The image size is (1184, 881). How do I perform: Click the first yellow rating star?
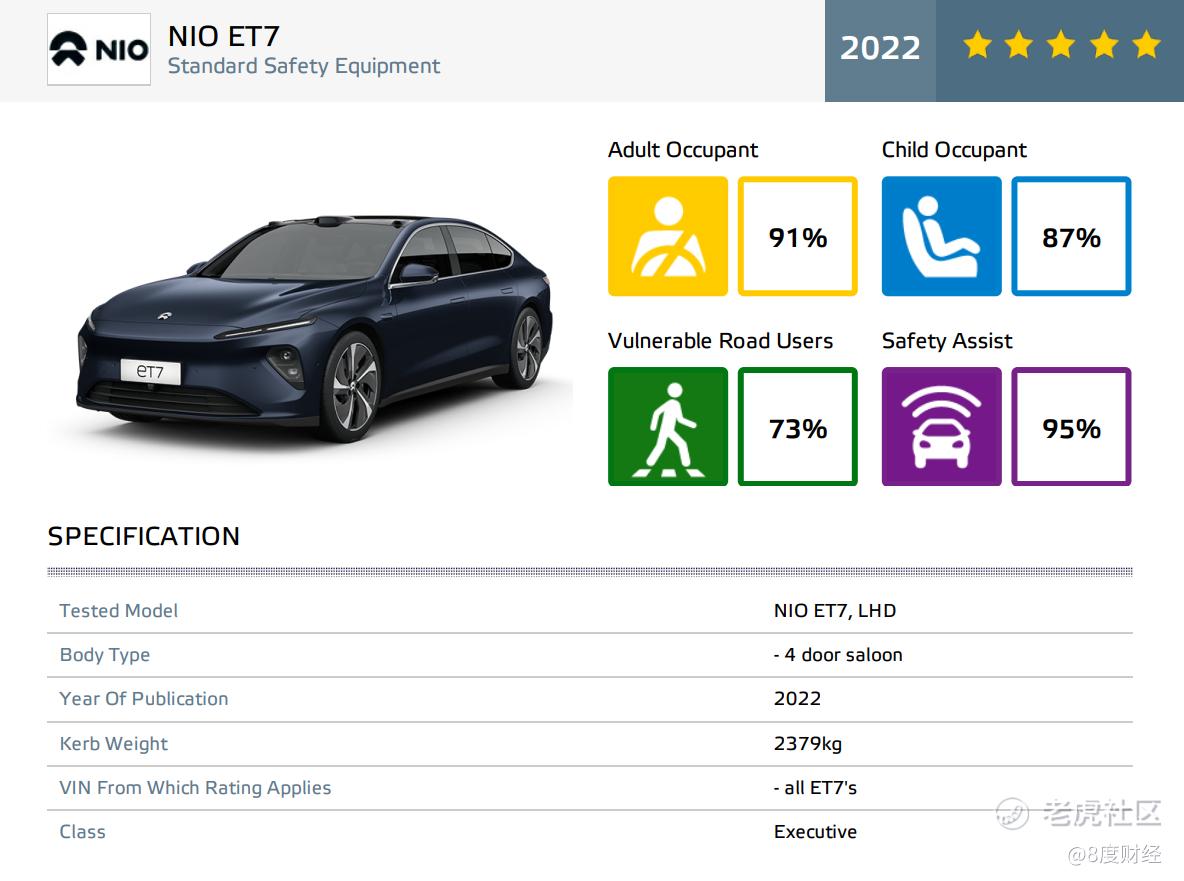[977, 45]
